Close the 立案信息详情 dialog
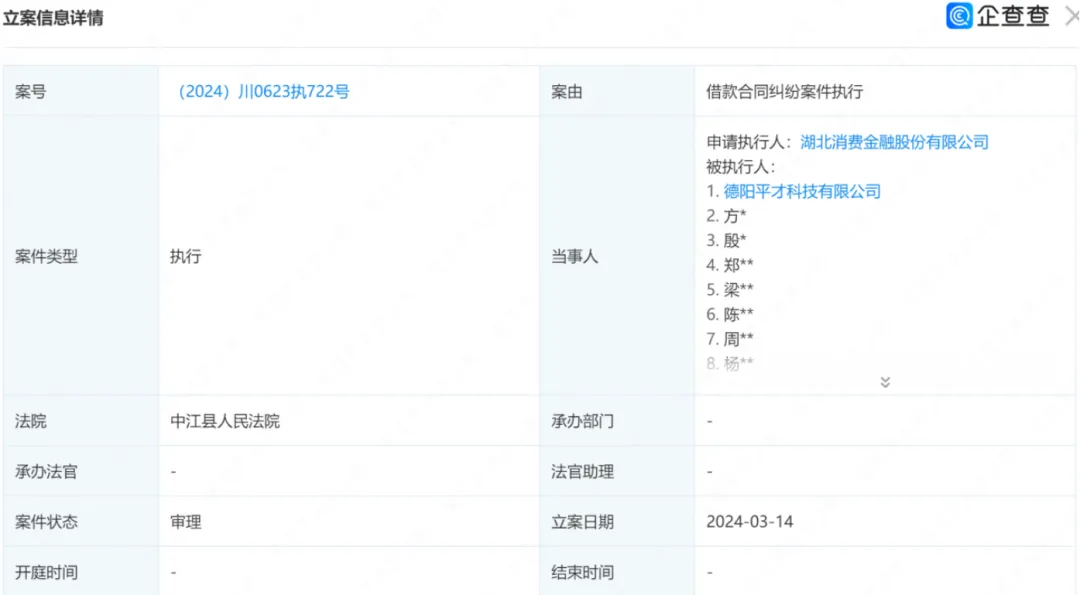The height and width of the screenshot is (595, 1080). [1072, 16]
